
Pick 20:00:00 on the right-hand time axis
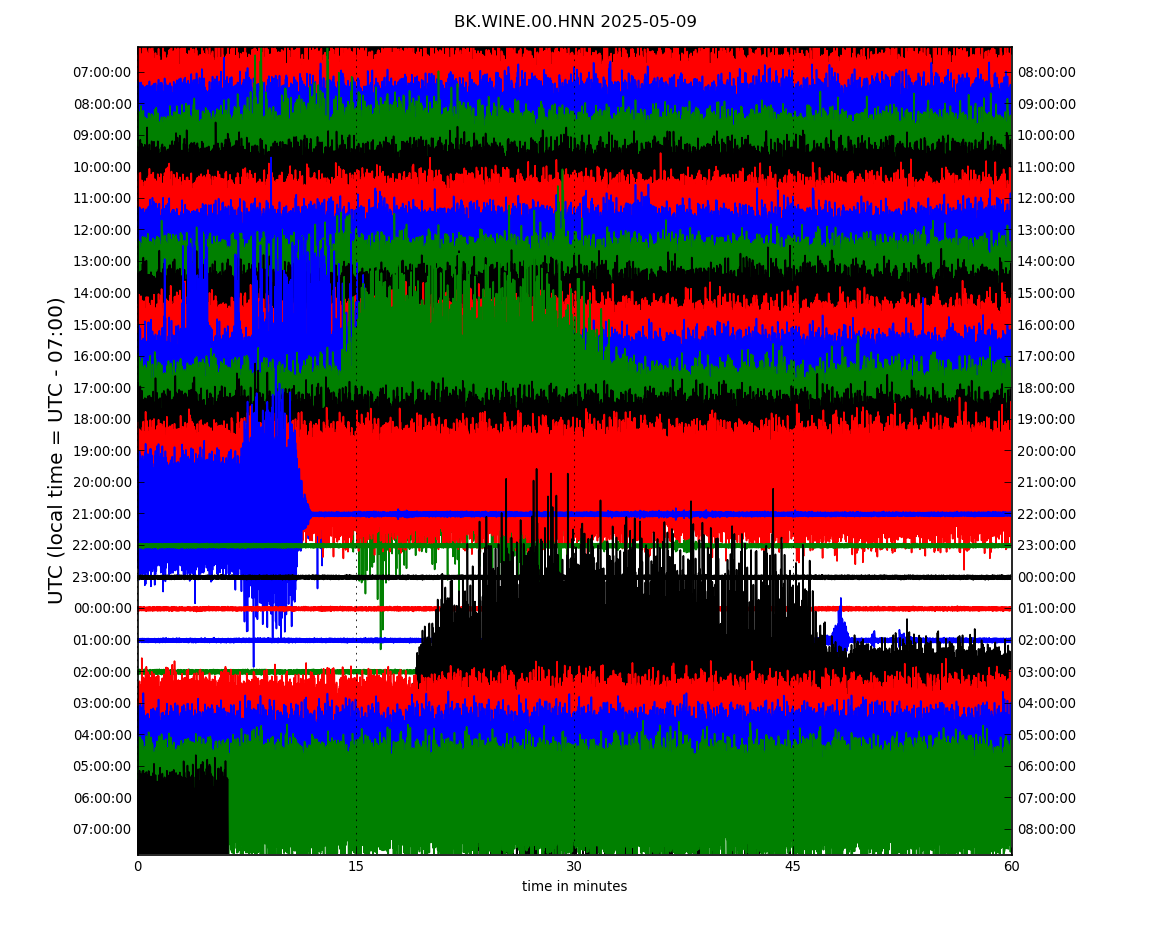coord(1047,451)
